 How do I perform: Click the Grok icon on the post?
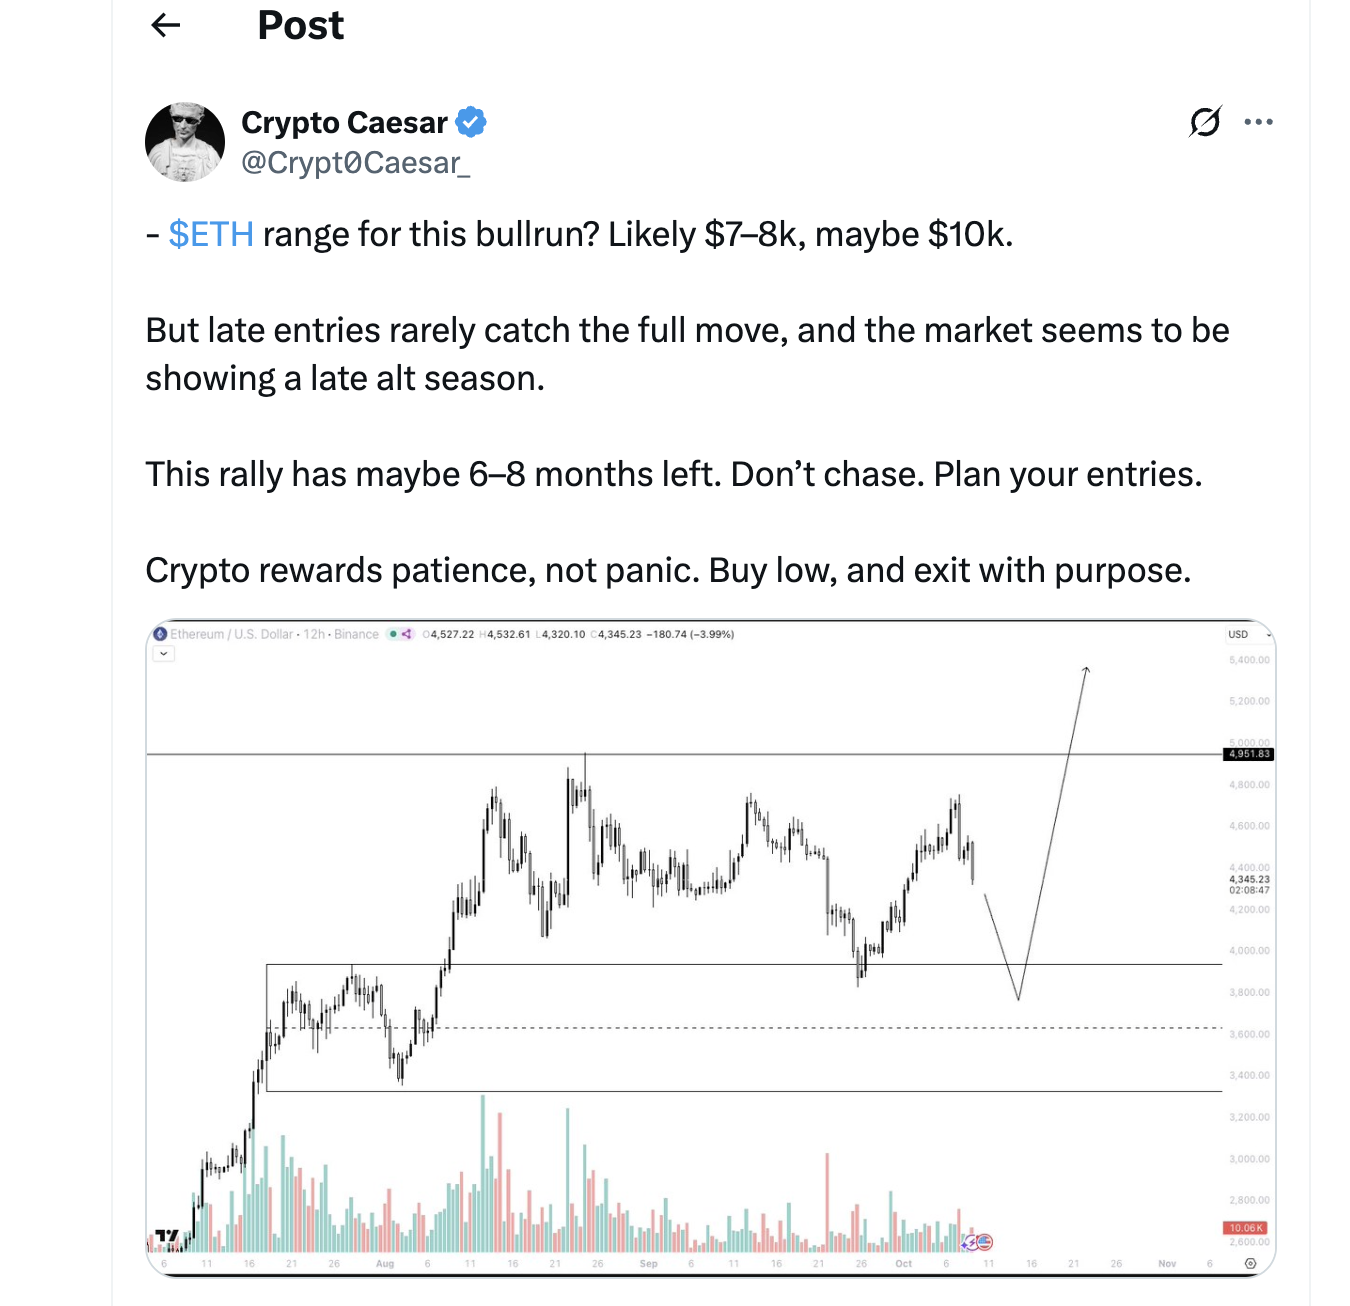[1205, 122]
